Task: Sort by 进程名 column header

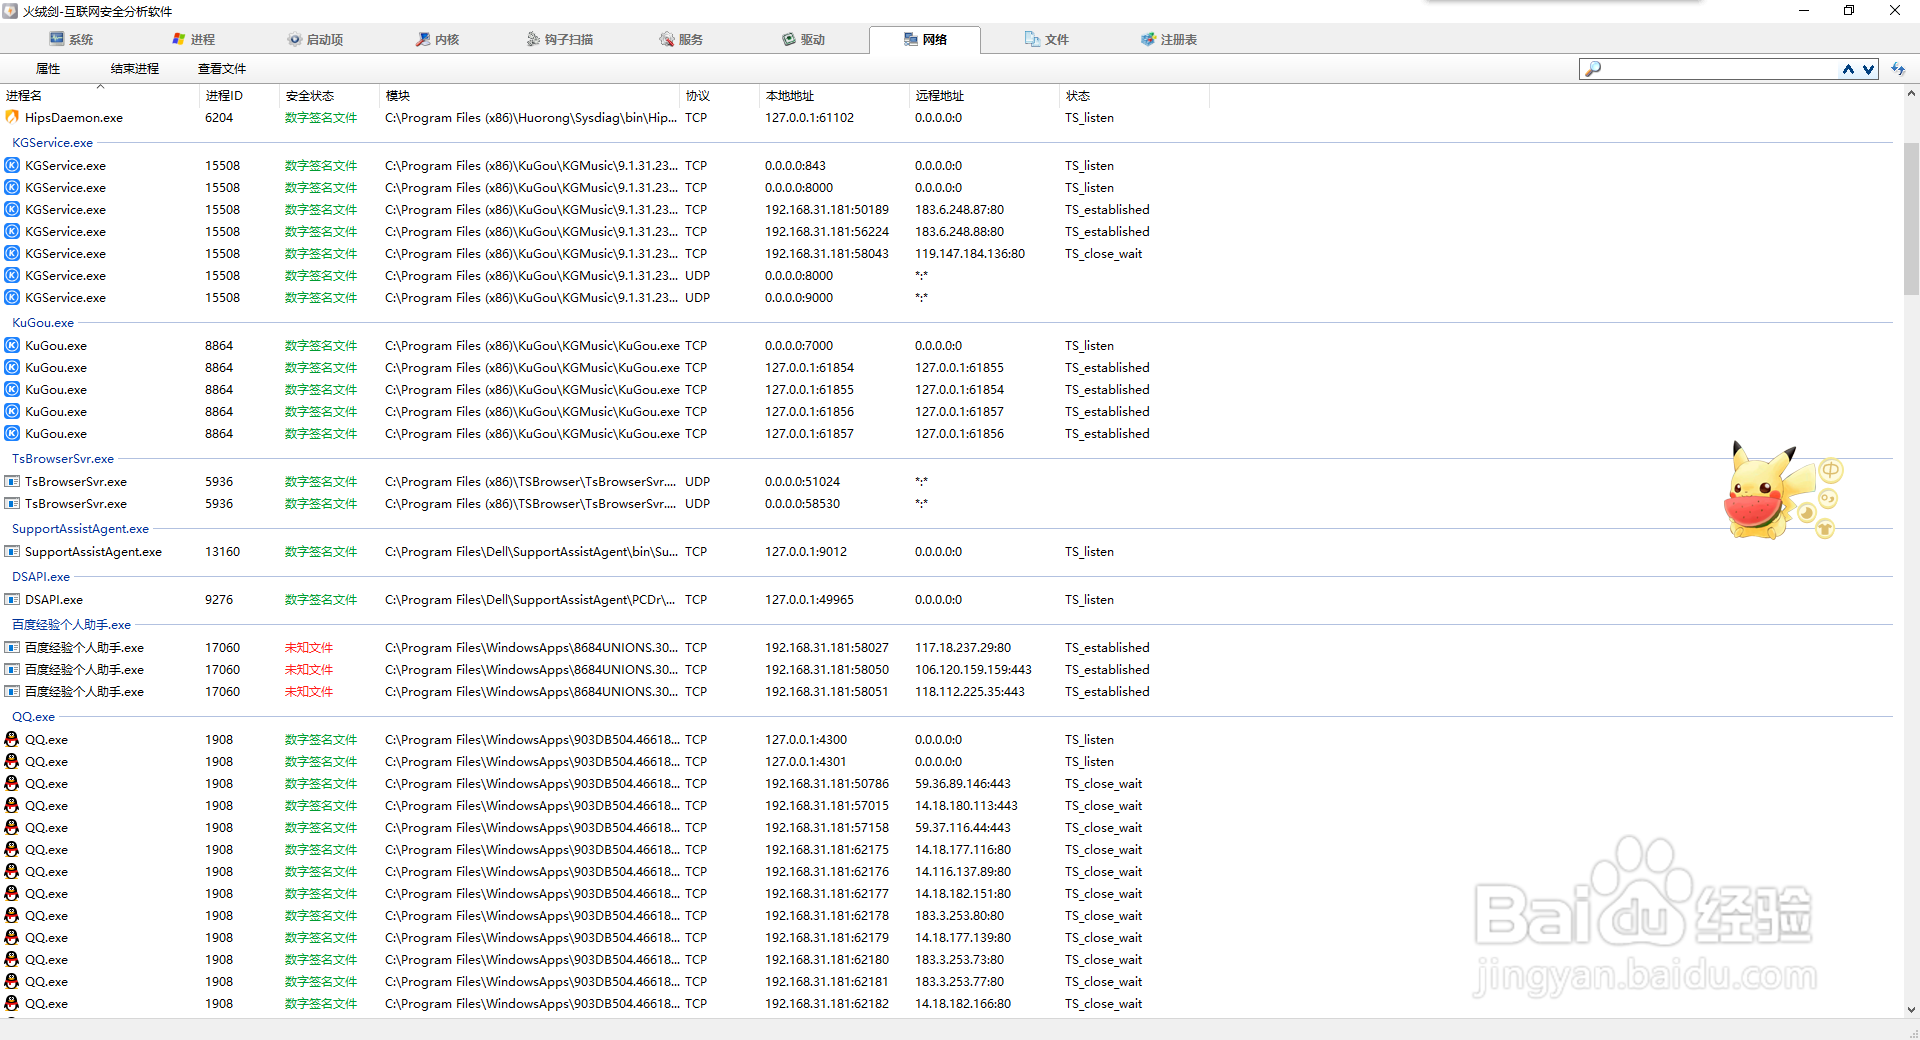Action: [100, 96]
